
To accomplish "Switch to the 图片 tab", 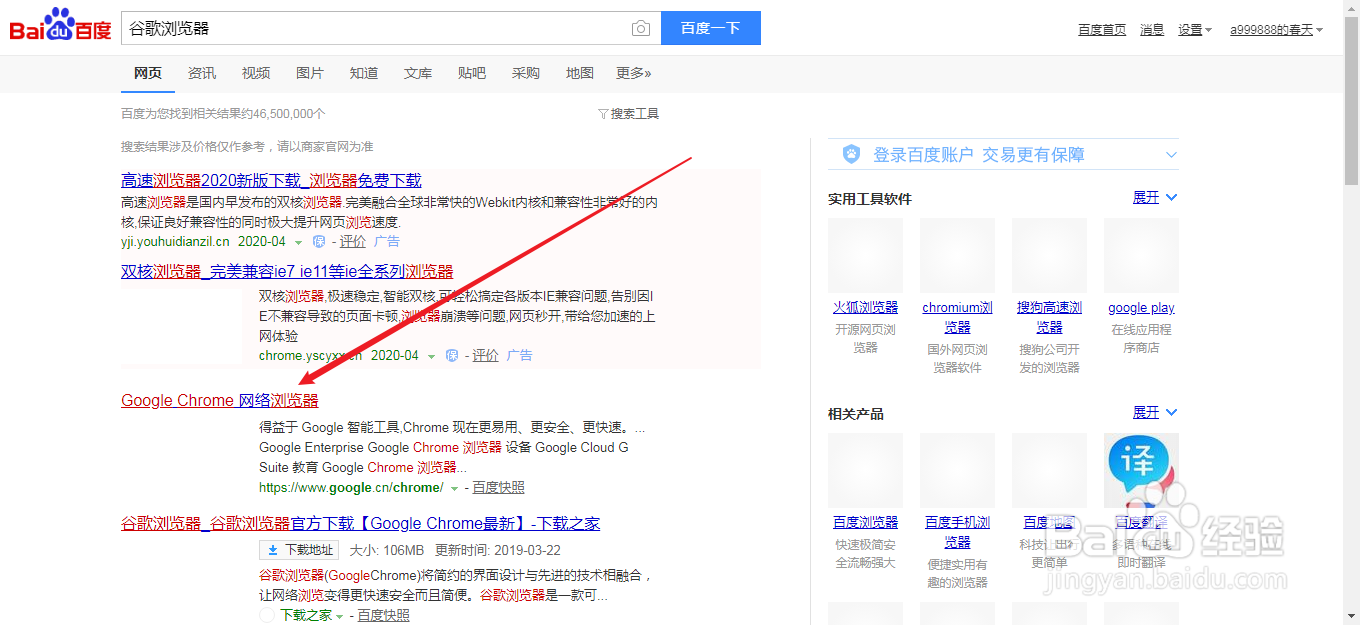I will click(310, 73).
